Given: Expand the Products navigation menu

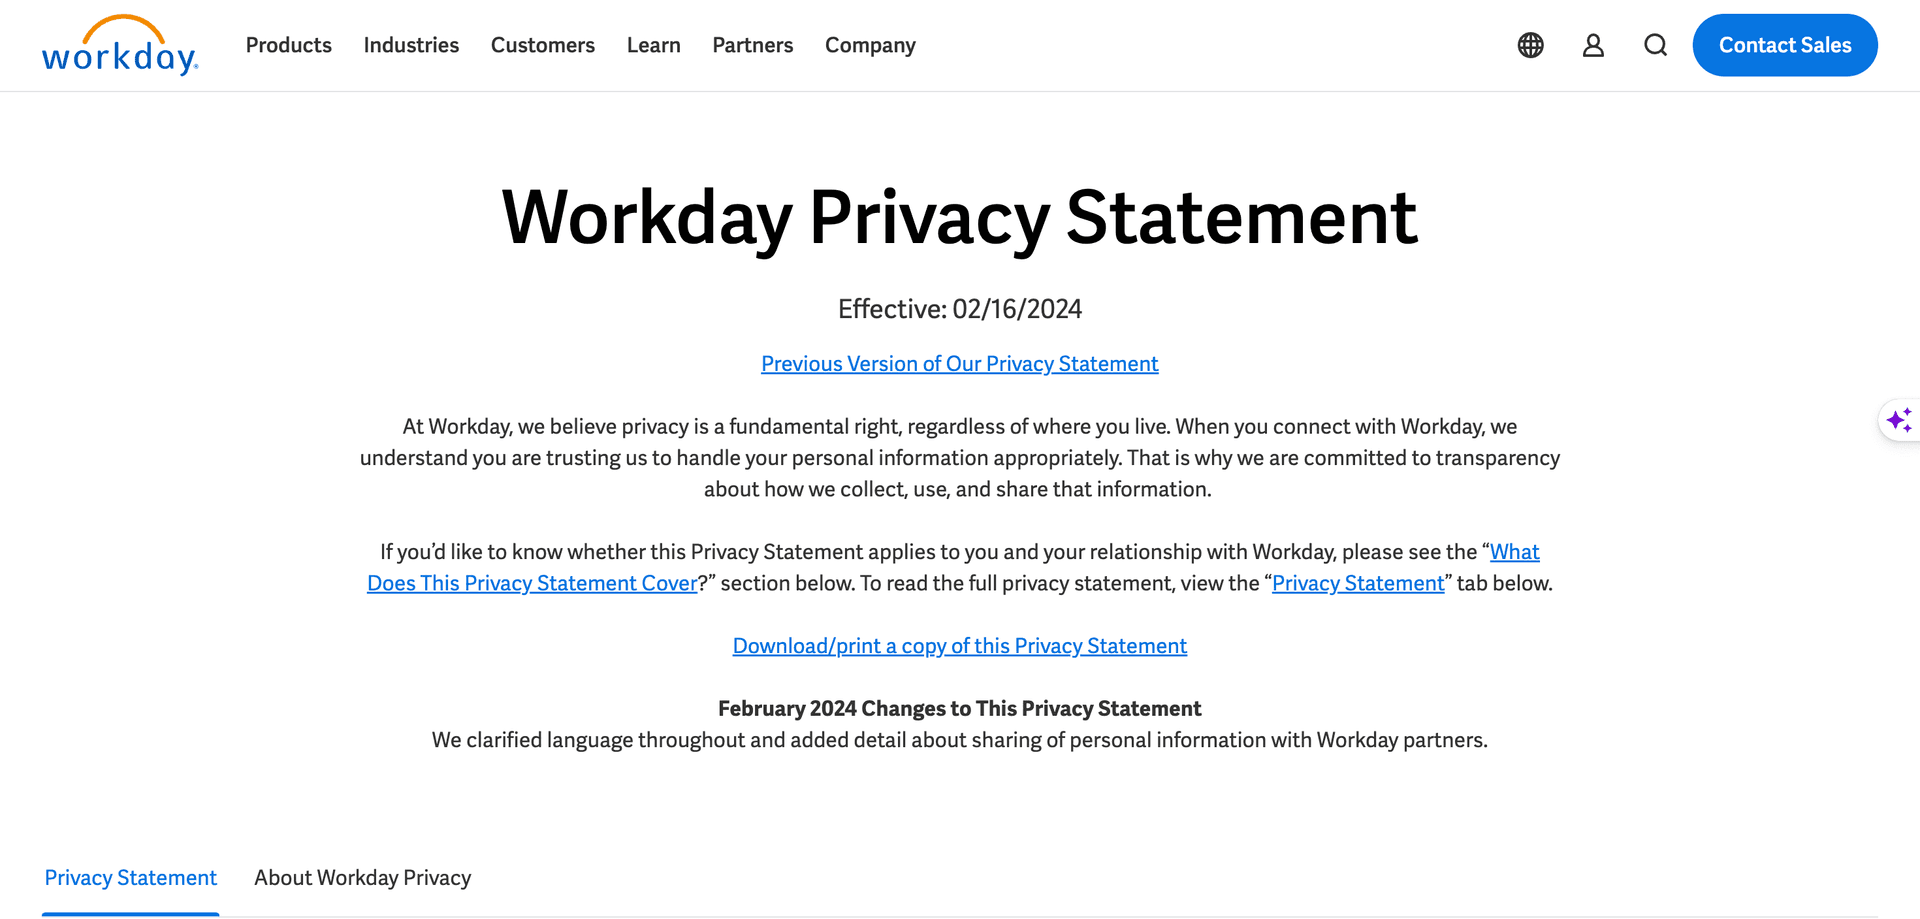Looking at the screenshot, I should (288, 45).
